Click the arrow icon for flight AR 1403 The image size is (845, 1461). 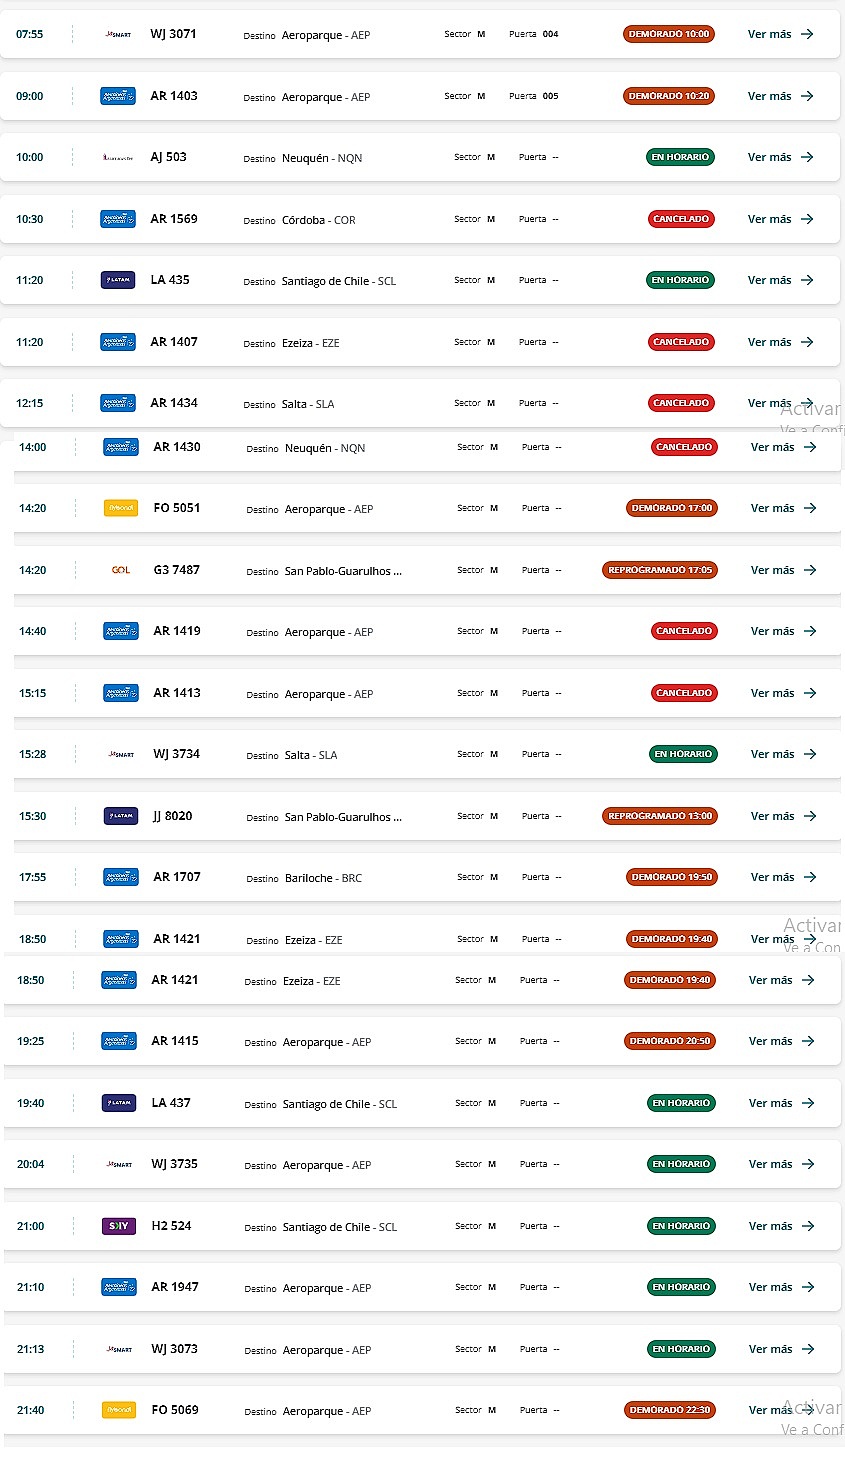(807, 97)
